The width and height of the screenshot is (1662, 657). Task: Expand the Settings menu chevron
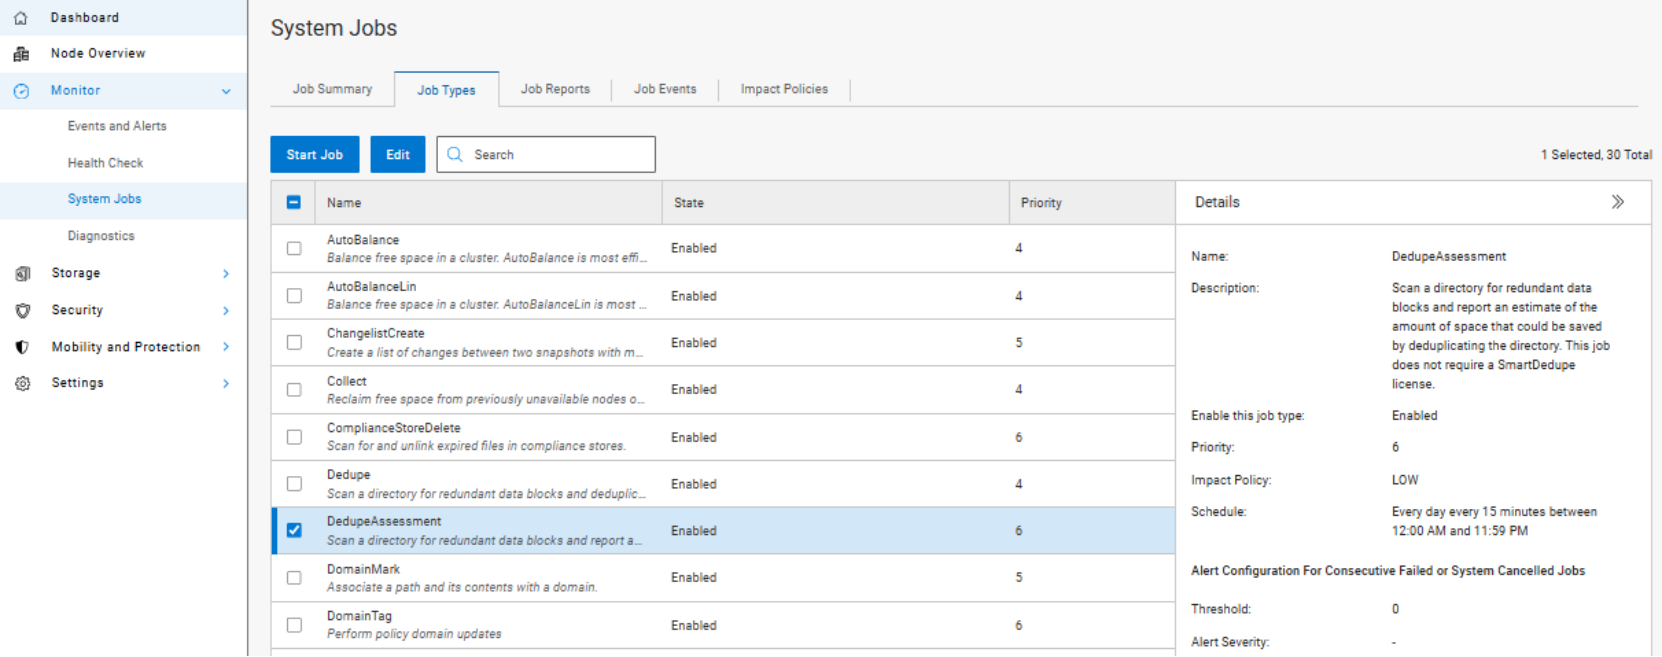click(x=226, y=383)
